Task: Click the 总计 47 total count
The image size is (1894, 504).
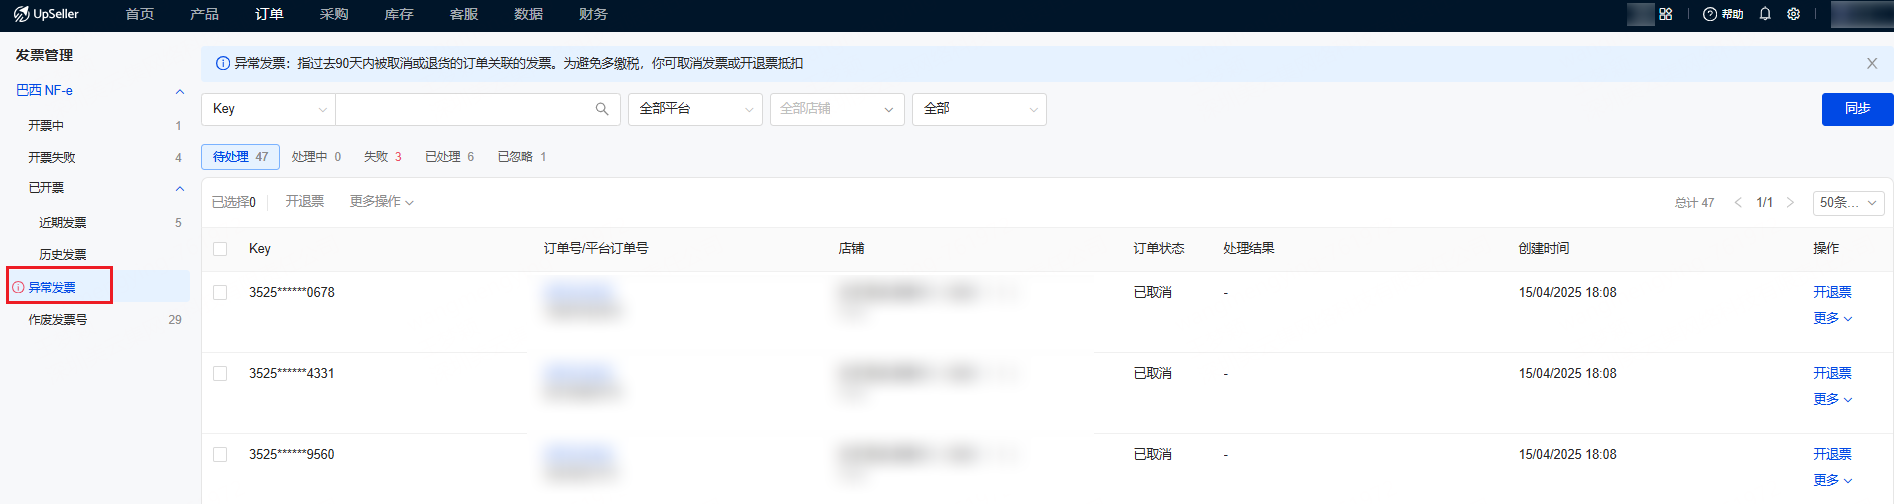Action: 1694,203
